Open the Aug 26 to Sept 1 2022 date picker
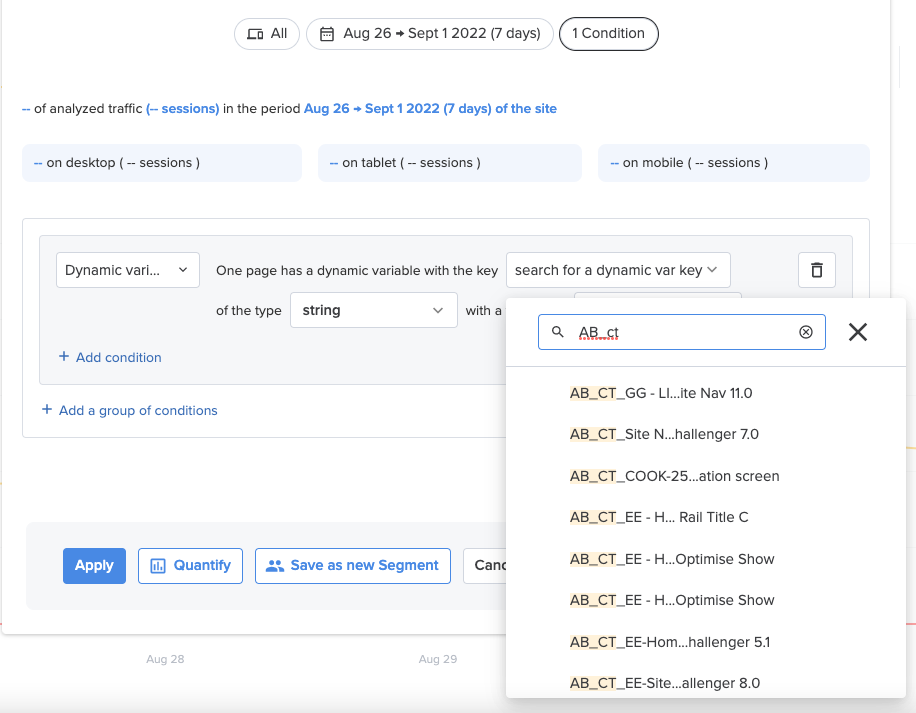The width and height of the screenshot is (916, 713). [430, 34]
